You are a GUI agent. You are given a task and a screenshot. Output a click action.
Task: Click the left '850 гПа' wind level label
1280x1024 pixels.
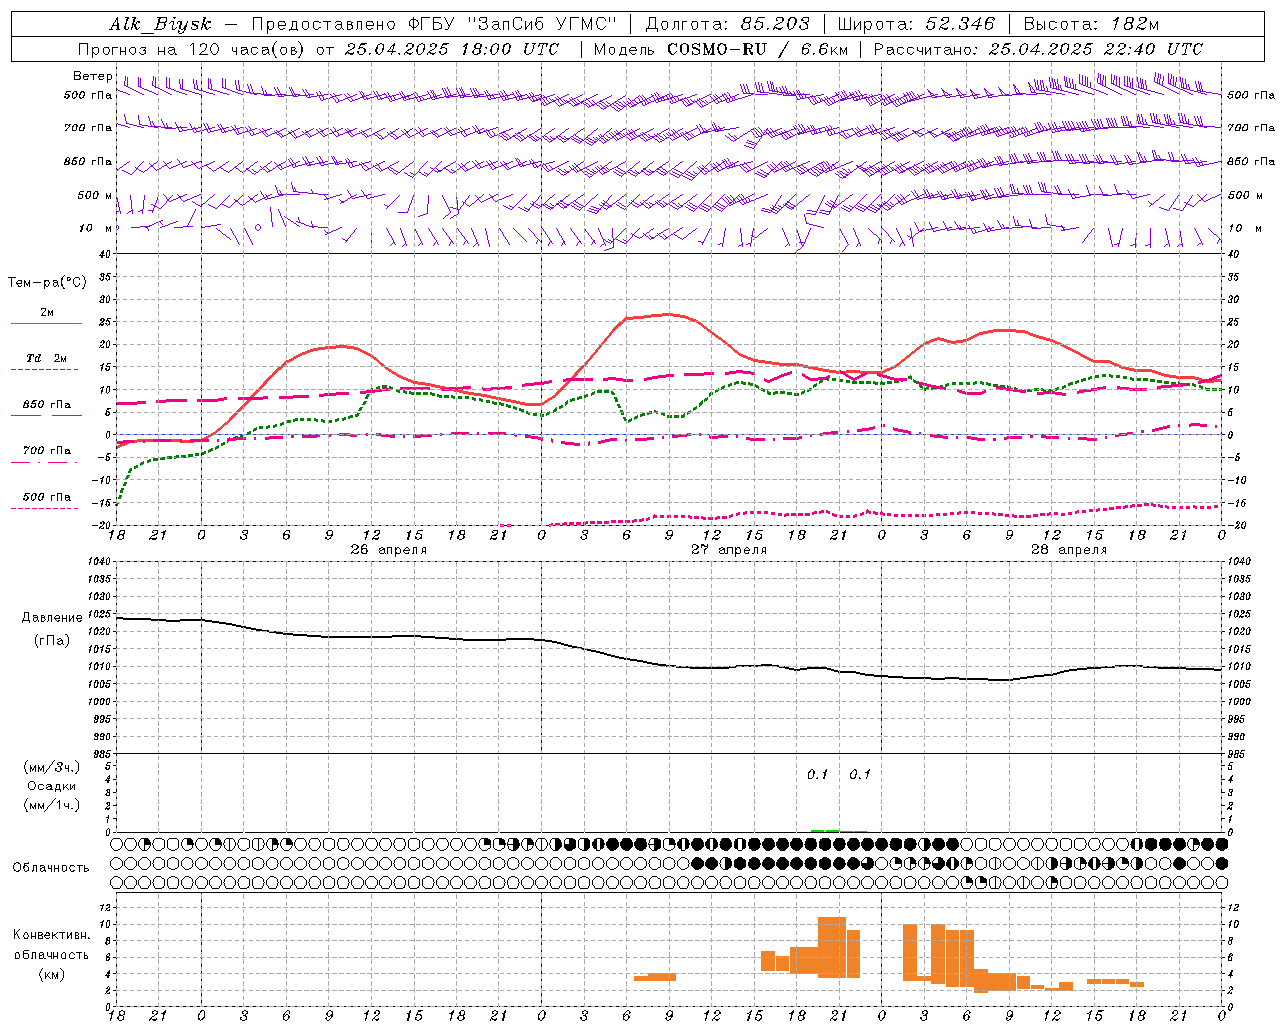pos(88,161)
